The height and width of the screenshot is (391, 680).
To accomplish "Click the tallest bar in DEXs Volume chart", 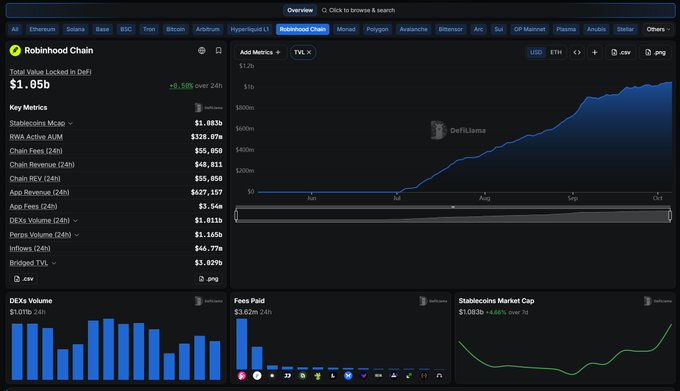I will 108,349.
